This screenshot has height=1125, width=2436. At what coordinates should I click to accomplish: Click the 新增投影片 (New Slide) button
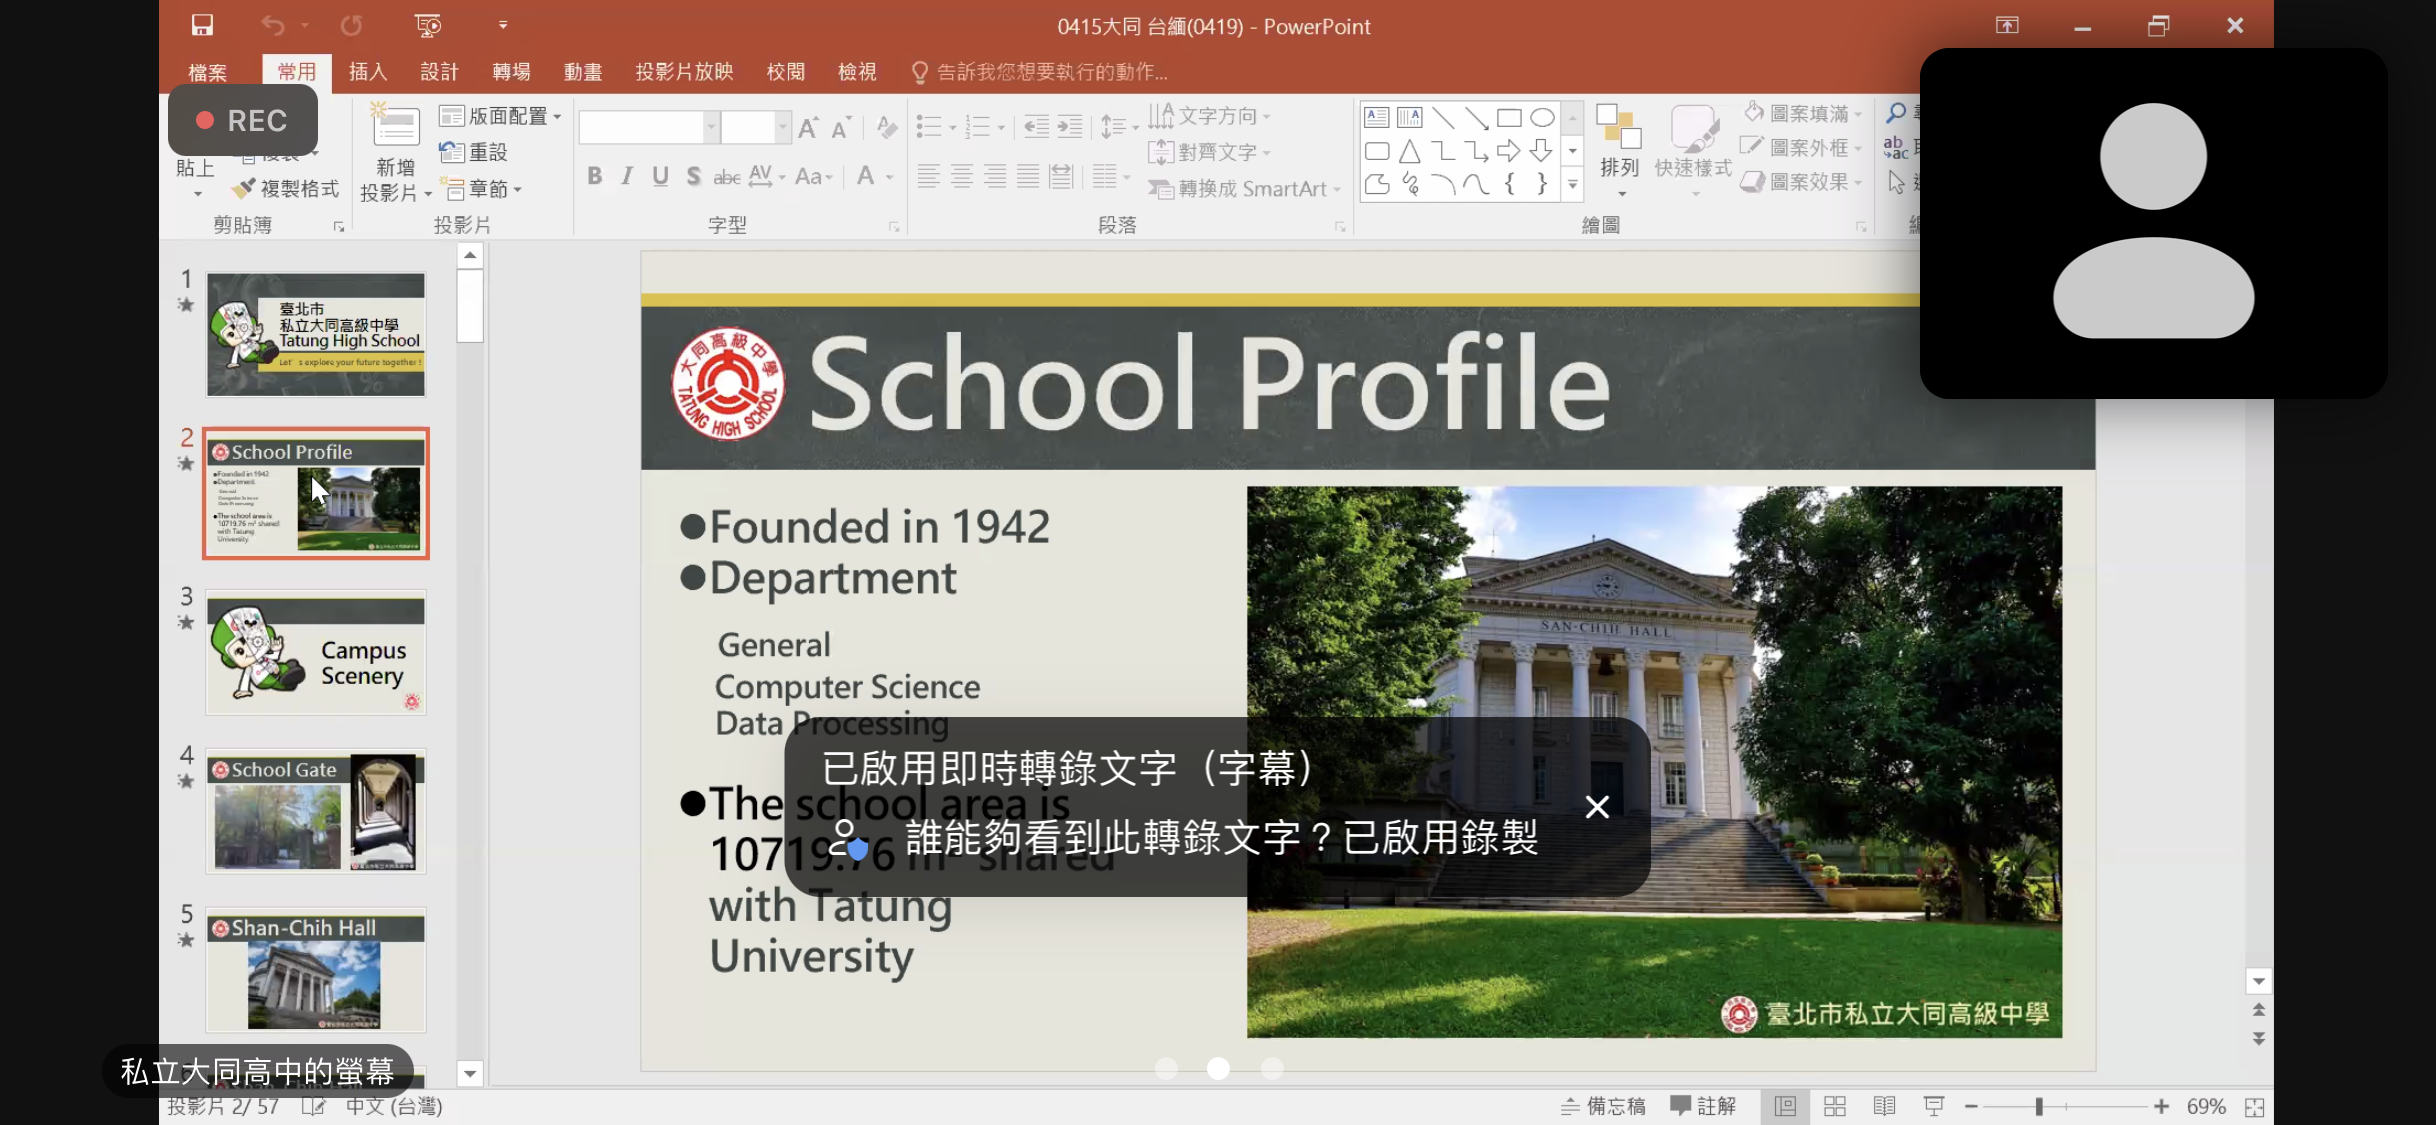(396, 152)
